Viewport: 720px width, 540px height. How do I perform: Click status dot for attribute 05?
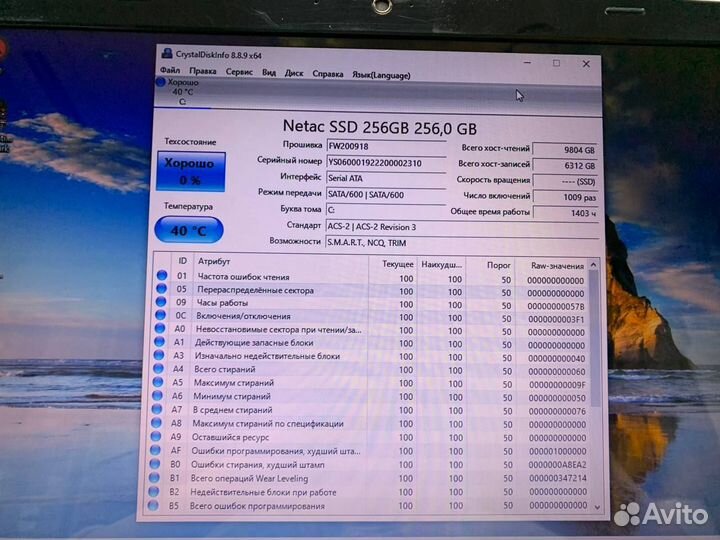pyautogui.click(x=161, y=288)
